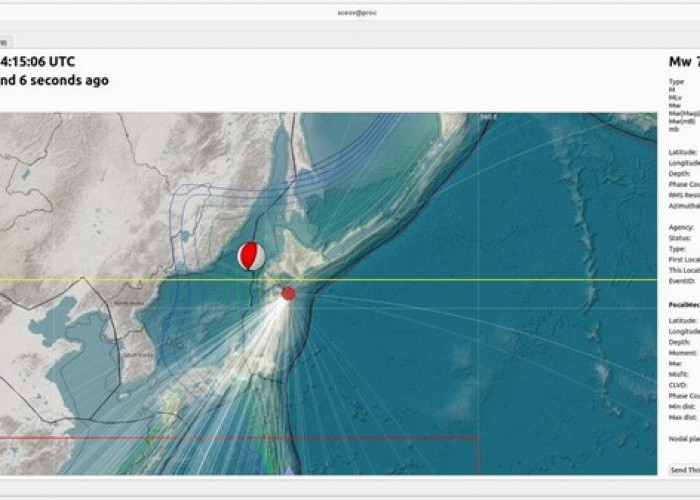Click the 'Mw(mB)' magnitude type row
Screen dimensions: 700x500
point(682,121)
